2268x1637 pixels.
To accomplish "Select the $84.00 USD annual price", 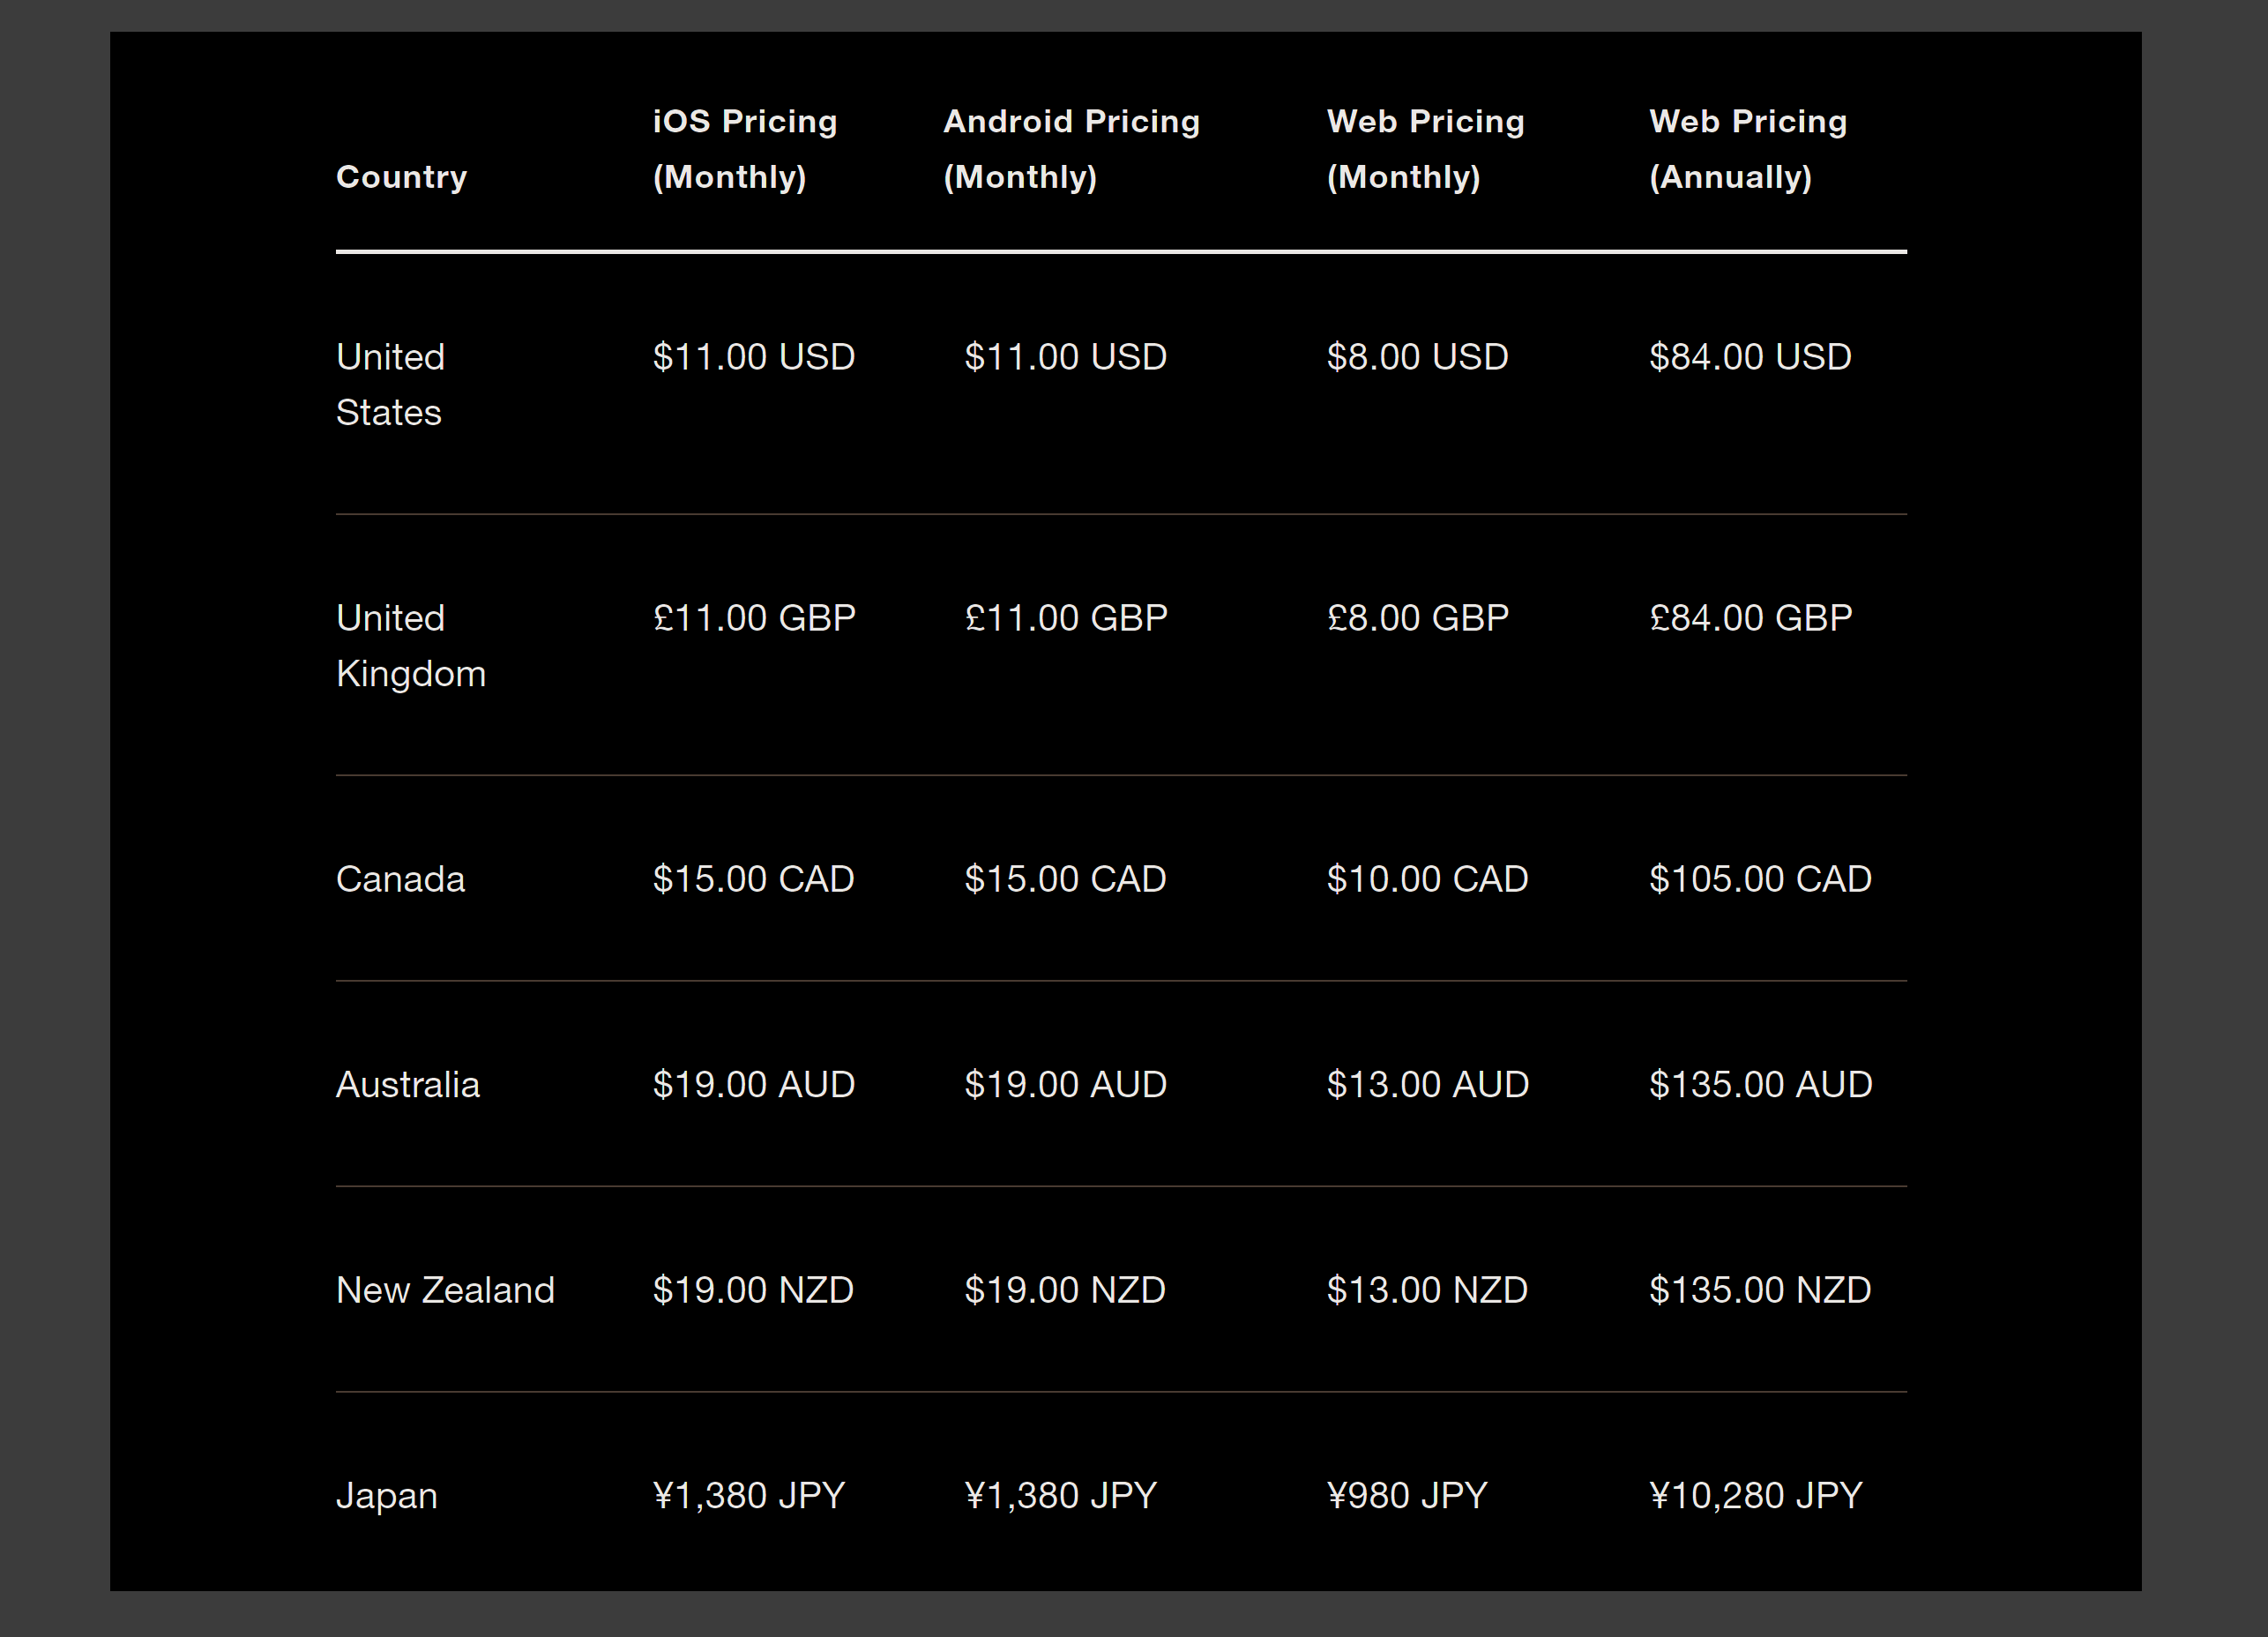I will (x=1750, y=357).
